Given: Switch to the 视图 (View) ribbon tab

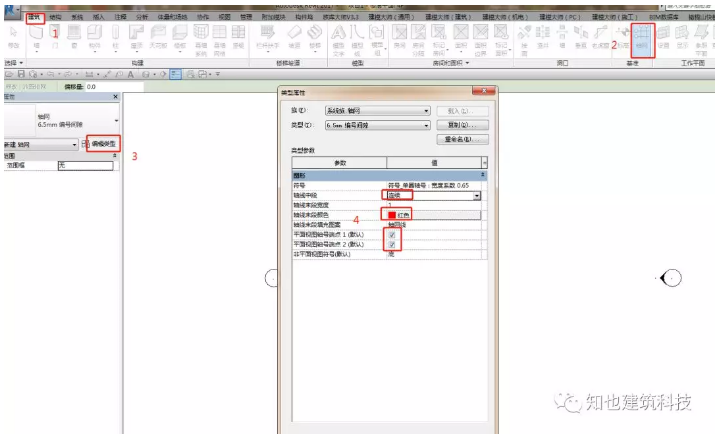Looking at the screenshot, I should coord(224,17).
